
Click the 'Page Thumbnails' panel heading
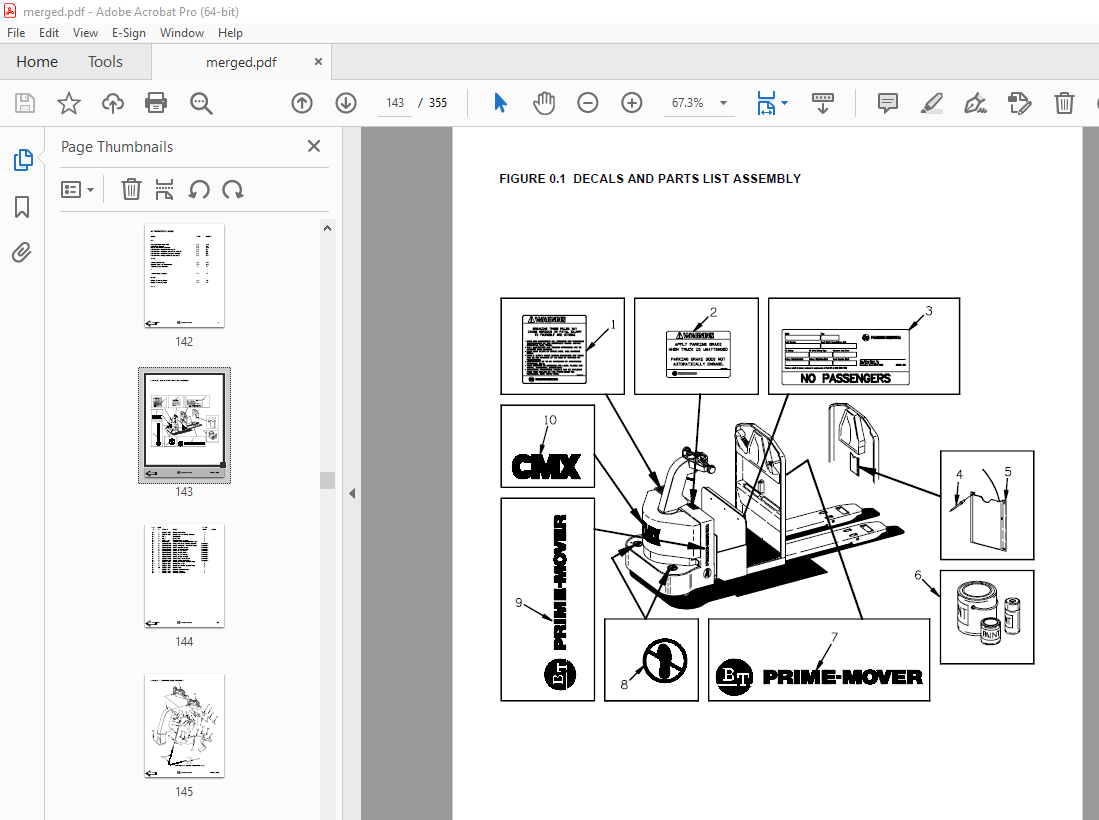point(117,146)
